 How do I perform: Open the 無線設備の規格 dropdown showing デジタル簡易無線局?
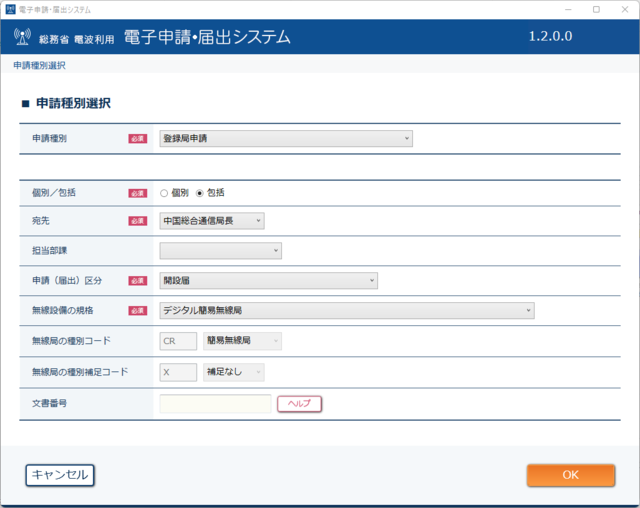tap(347, 311)
